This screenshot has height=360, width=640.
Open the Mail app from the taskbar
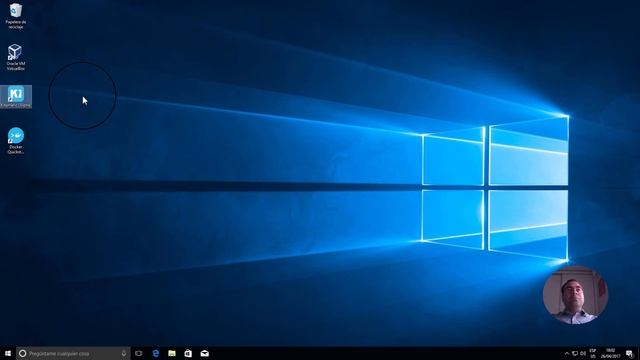pos(204,353)
